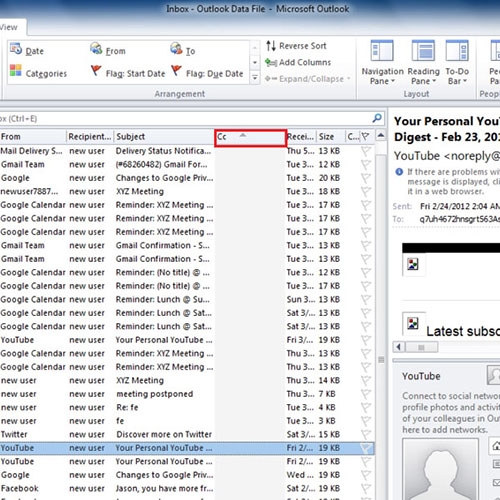Expand the arrangement gallery more button

pos(255,78)
